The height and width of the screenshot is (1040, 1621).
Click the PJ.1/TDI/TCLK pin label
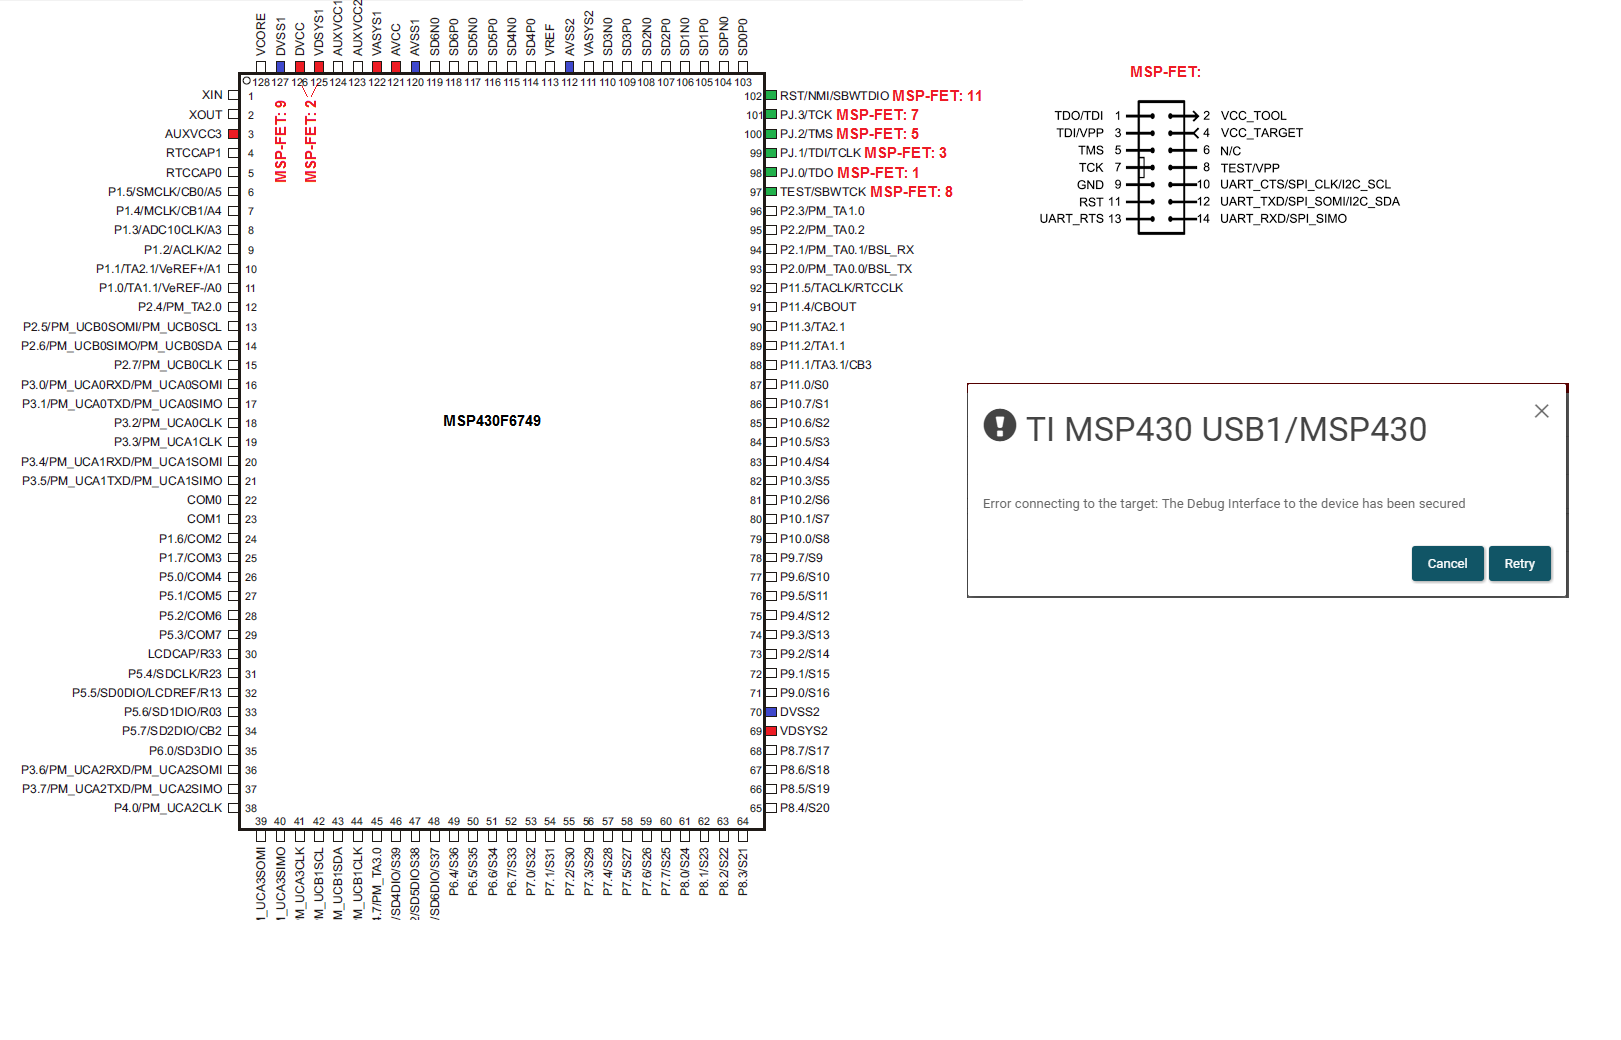click(820, 153)
